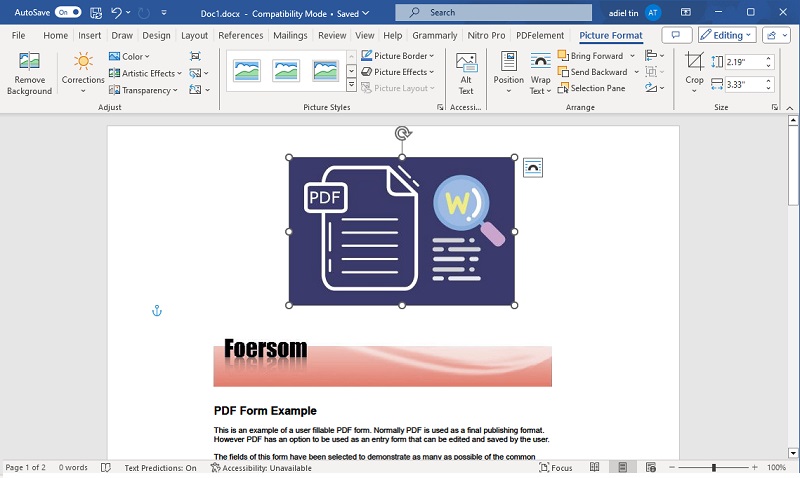Image resolution: width=800 pixels, height=478 pixels.
Task: Click Accessibility: Unavailable status
Action: point(261,468)
